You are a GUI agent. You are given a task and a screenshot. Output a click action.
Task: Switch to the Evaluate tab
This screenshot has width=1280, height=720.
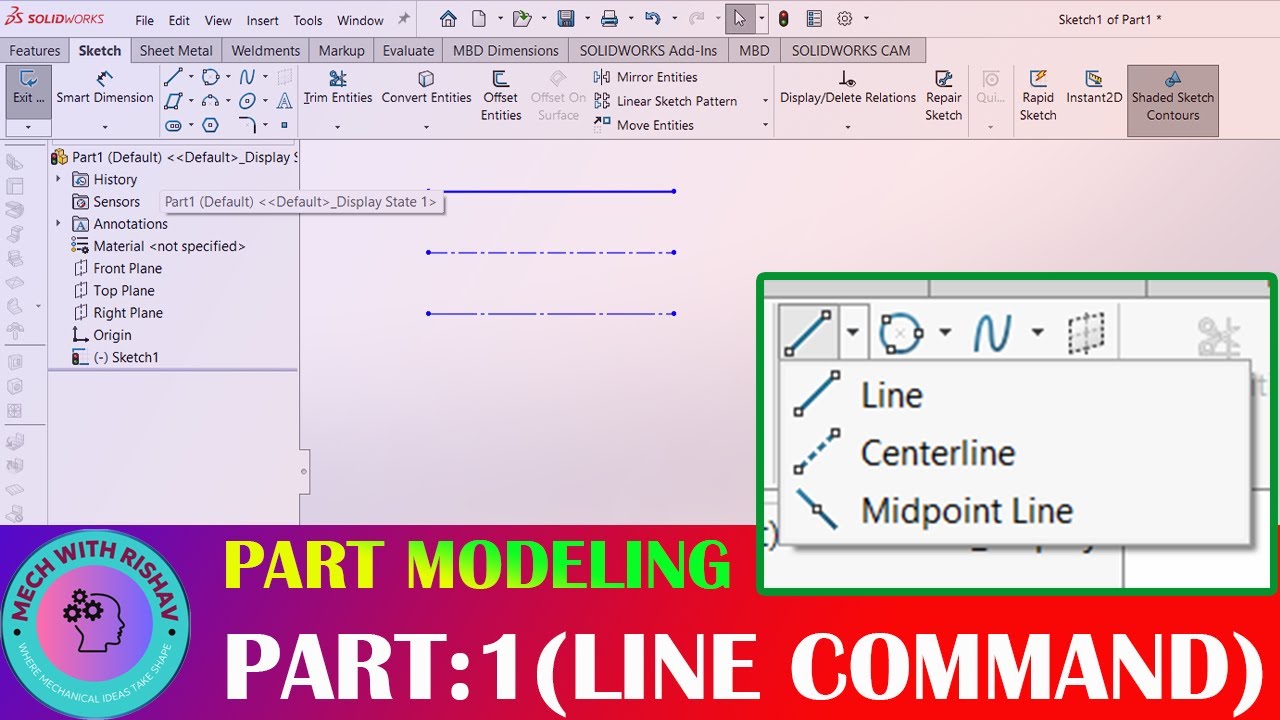coord(408,50)
